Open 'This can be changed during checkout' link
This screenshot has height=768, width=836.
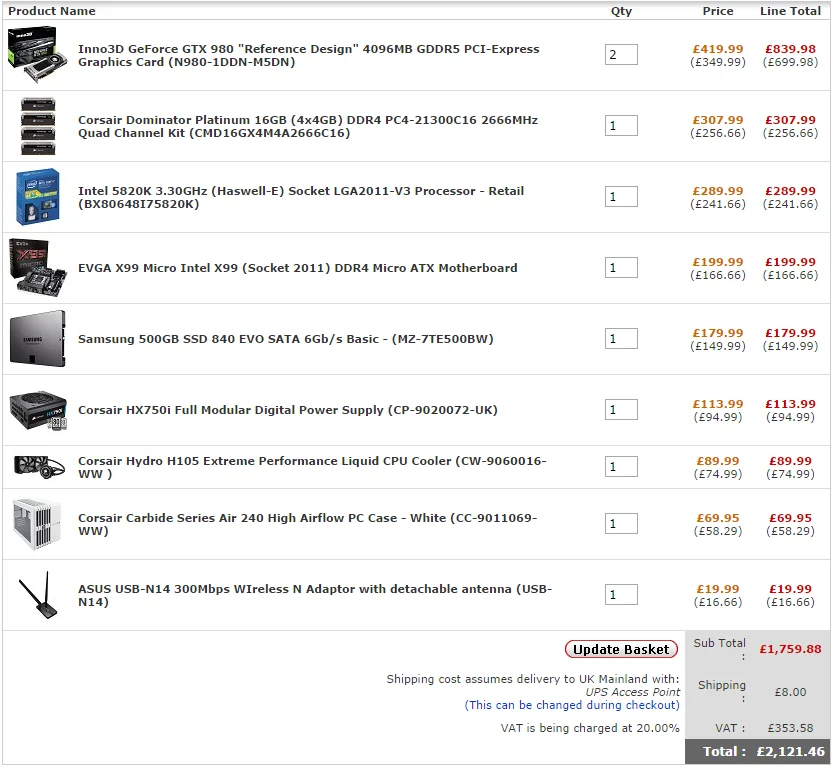pyautogui.click(x=572, y=705)
